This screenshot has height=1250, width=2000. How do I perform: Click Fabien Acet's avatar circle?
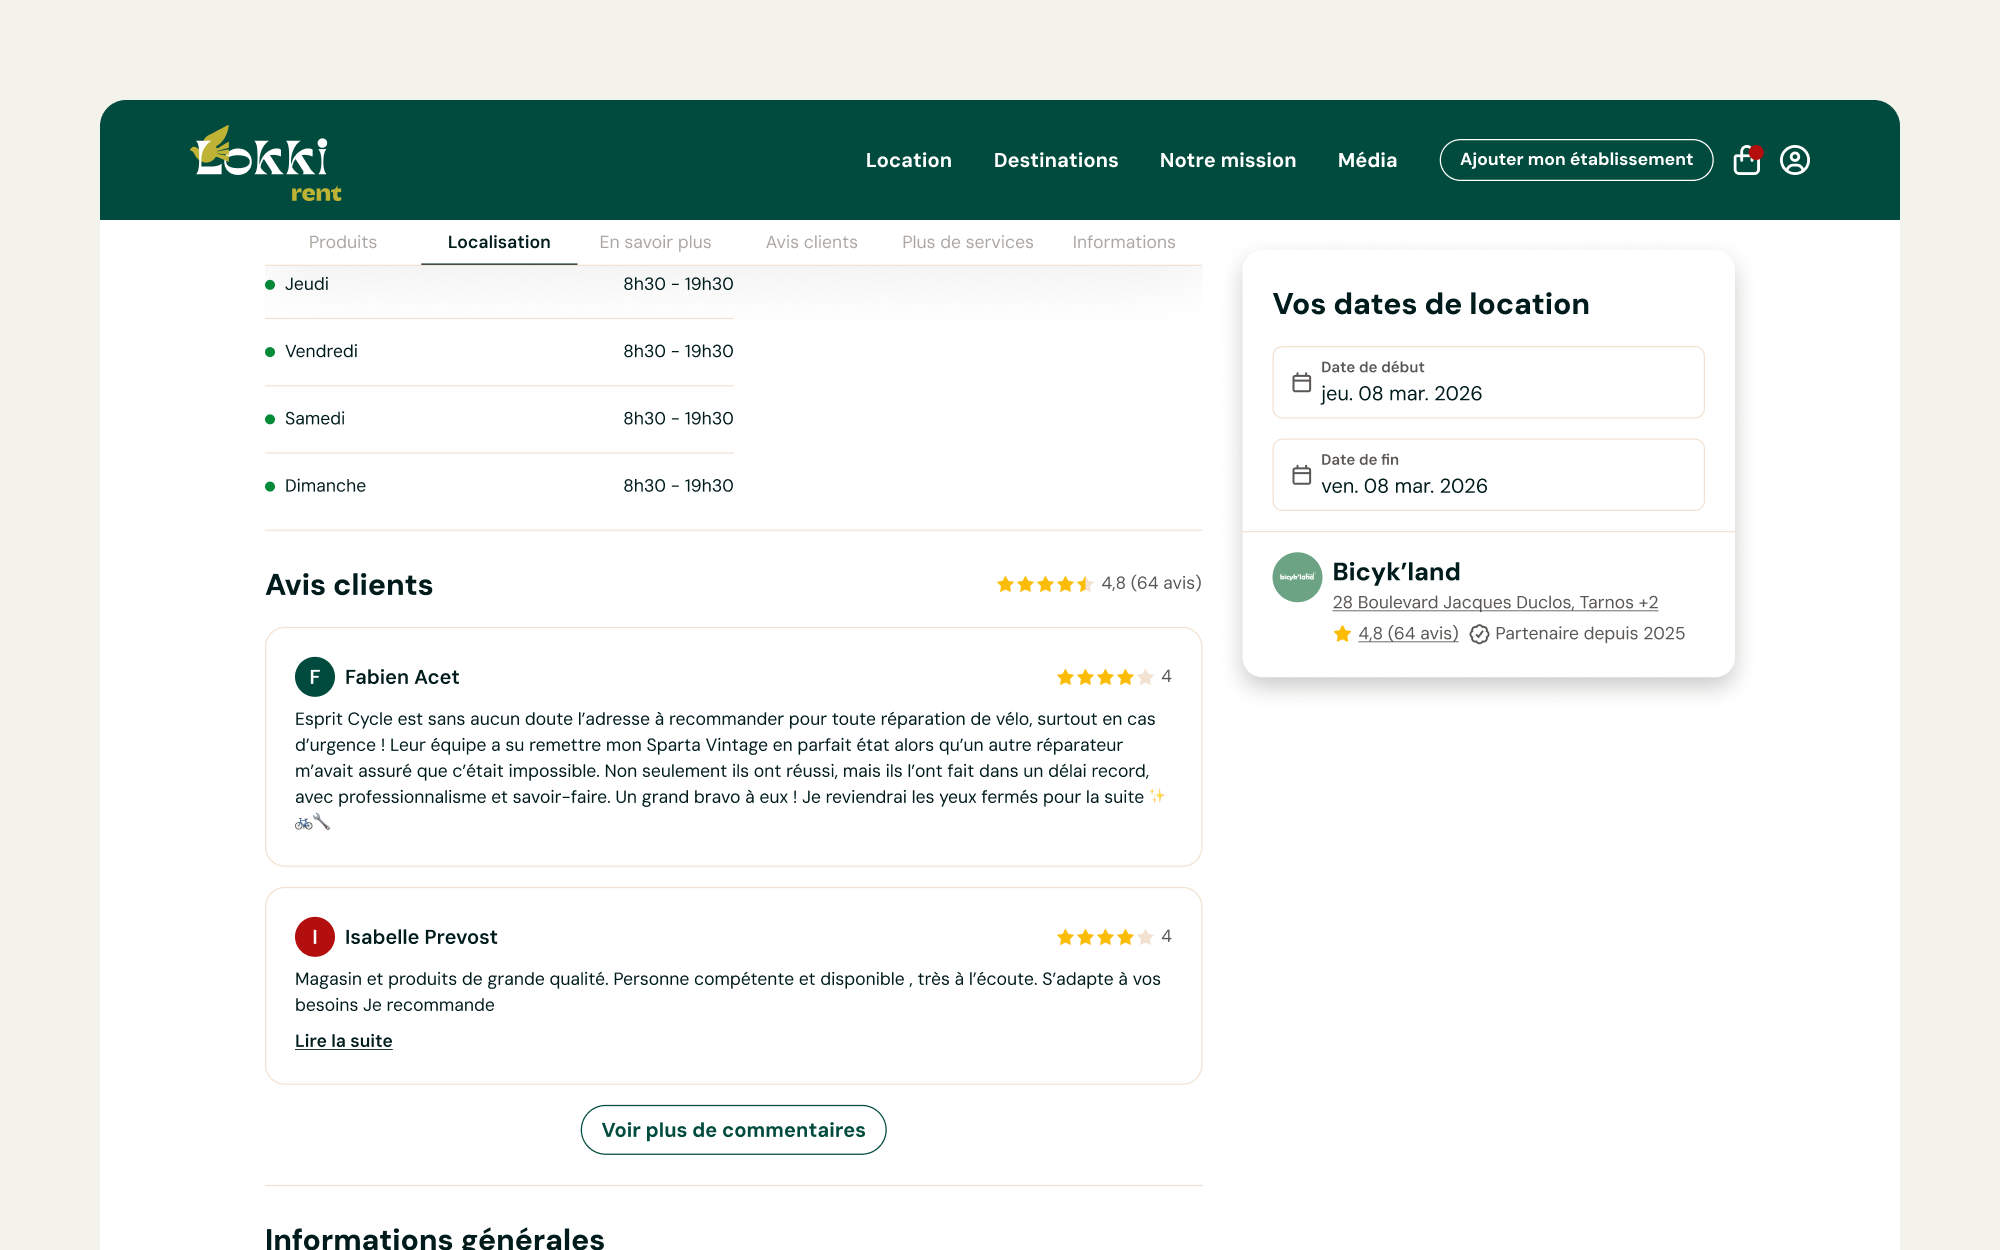coord(315,677)
